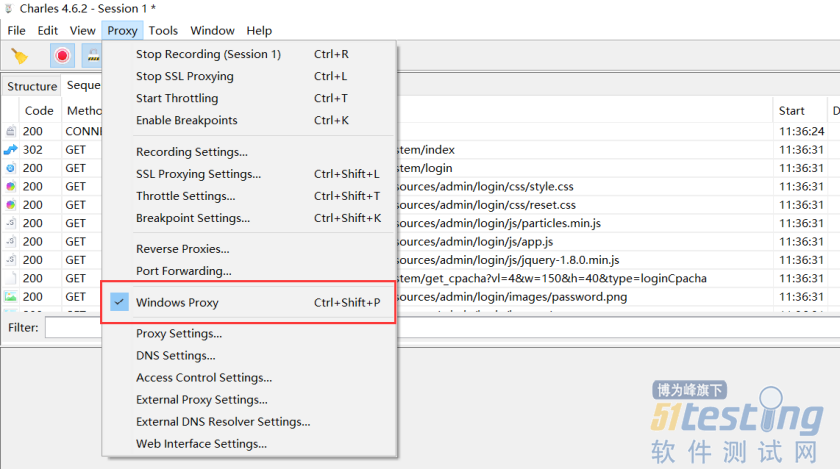
Task: Open the View menu
Action: (x=82, y=31)
